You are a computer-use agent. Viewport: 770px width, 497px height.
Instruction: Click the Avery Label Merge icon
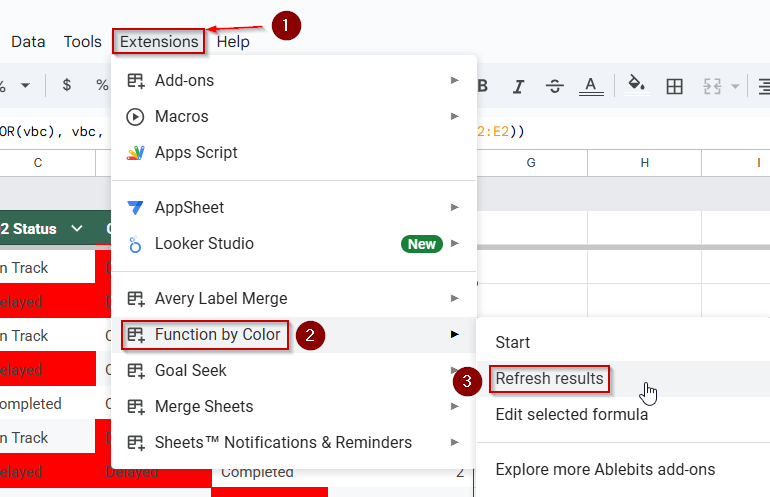[x=136, y=299]
